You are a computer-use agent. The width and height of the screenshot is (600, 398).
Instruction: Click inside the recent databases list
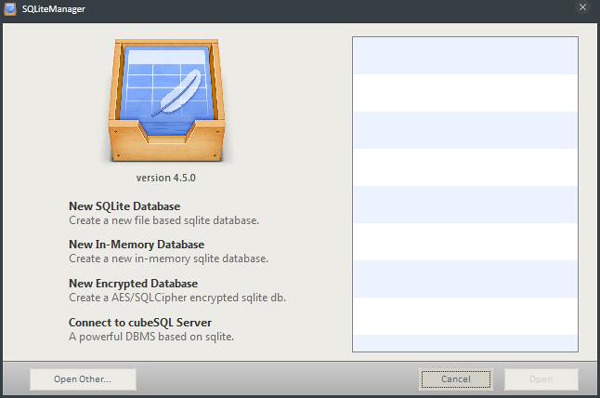[x=465, y=194]
